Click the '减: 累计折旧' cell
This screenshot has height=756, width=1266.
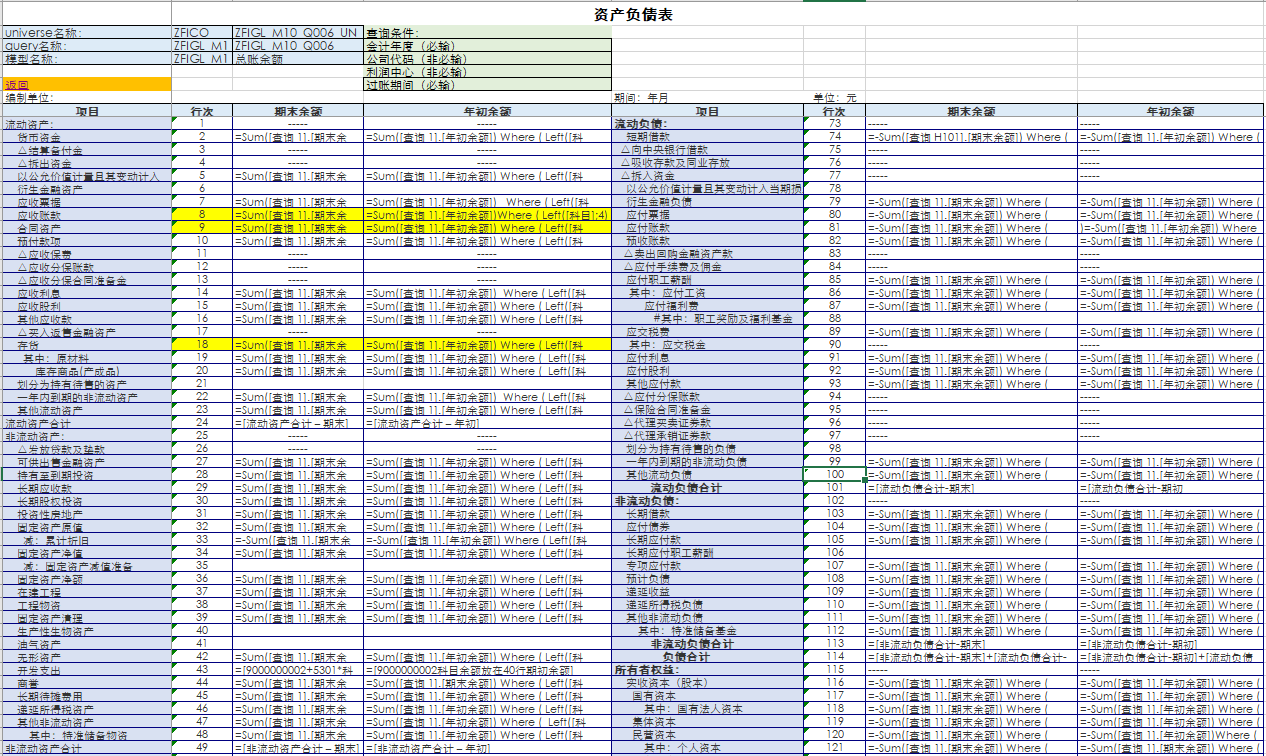[87, 540]
